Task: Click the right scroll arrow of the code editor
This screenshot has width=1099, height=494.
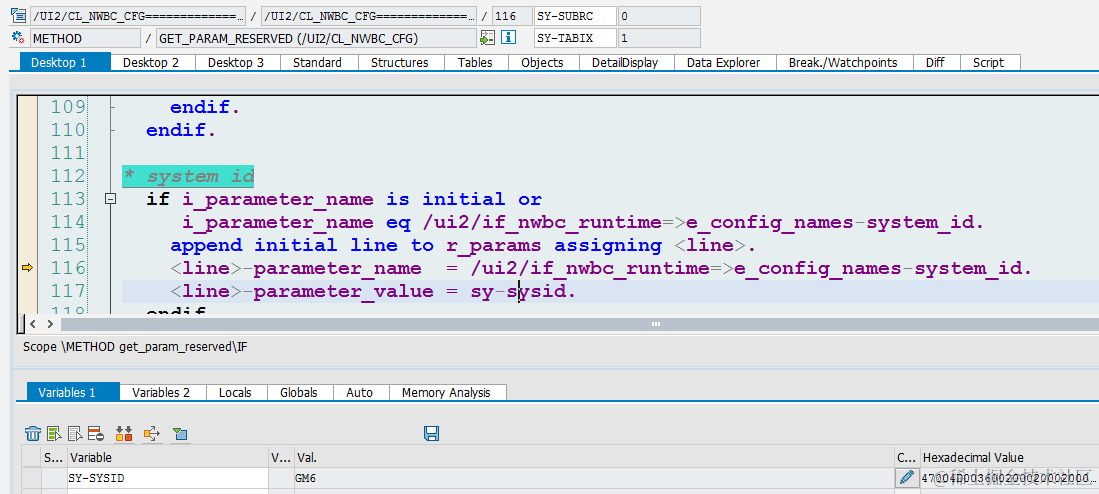Action: 50,324
